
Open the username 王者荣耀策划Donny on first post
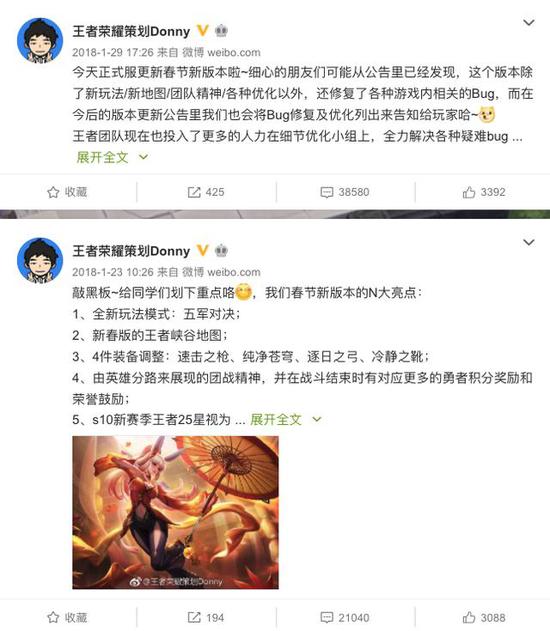click(x=131, y=31)
